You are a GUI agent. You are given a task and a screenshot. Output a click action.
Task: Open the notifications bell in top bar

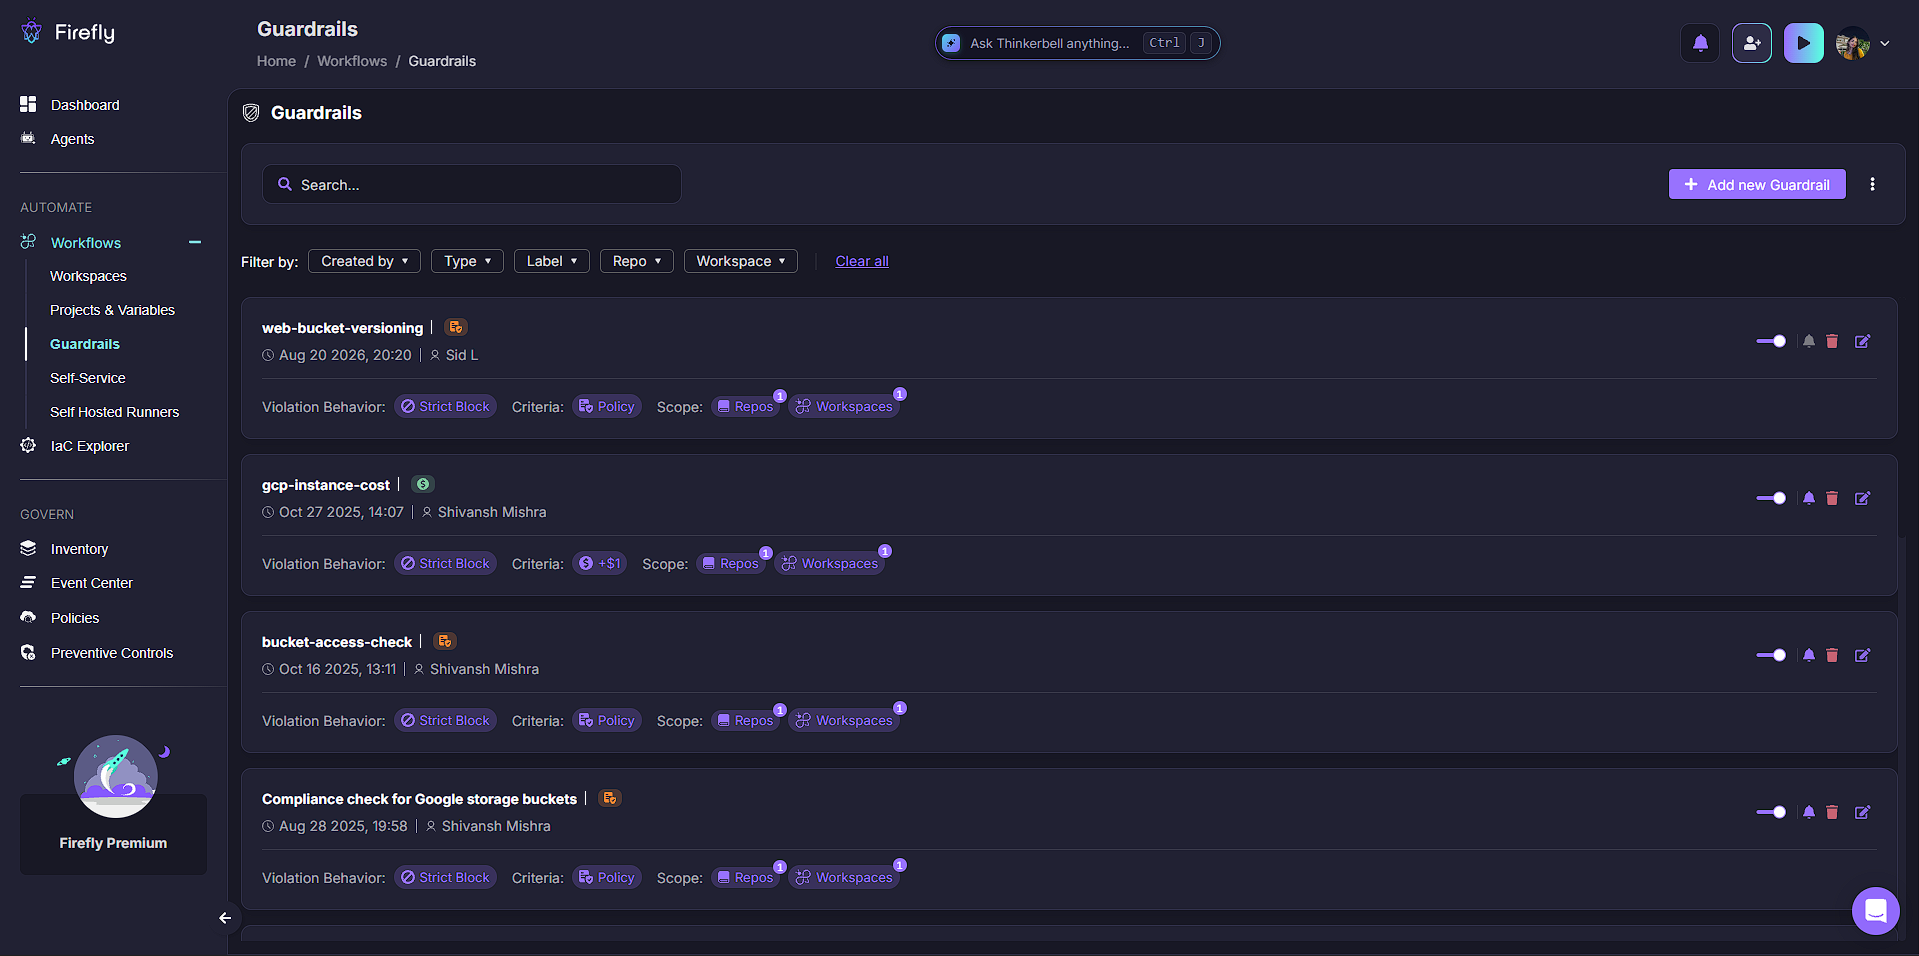[1700, 43]
